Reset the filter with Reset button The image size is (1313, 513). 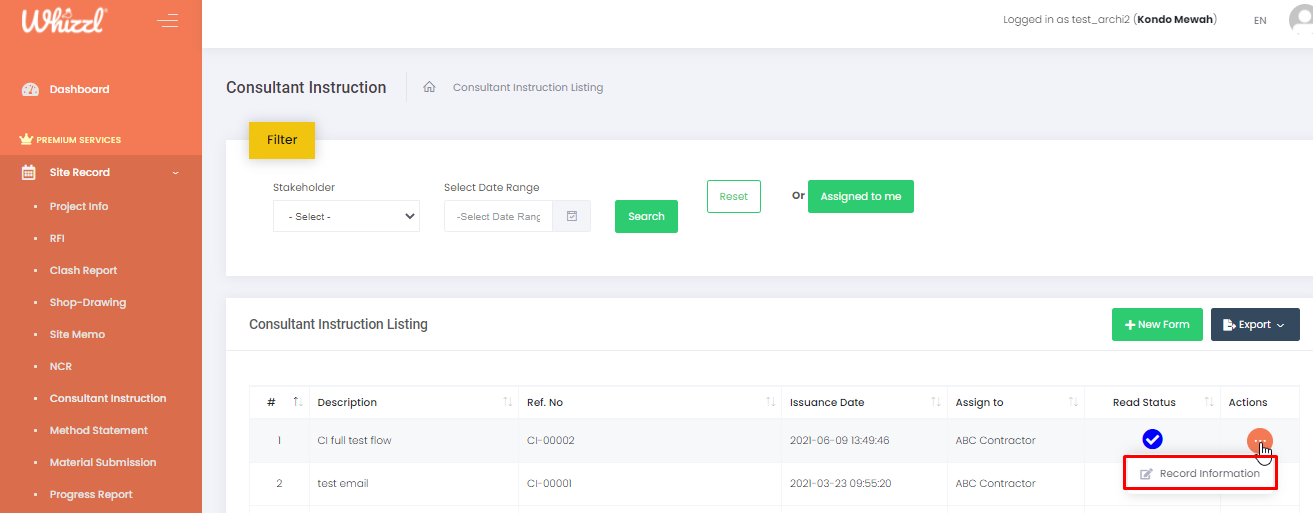733,196
